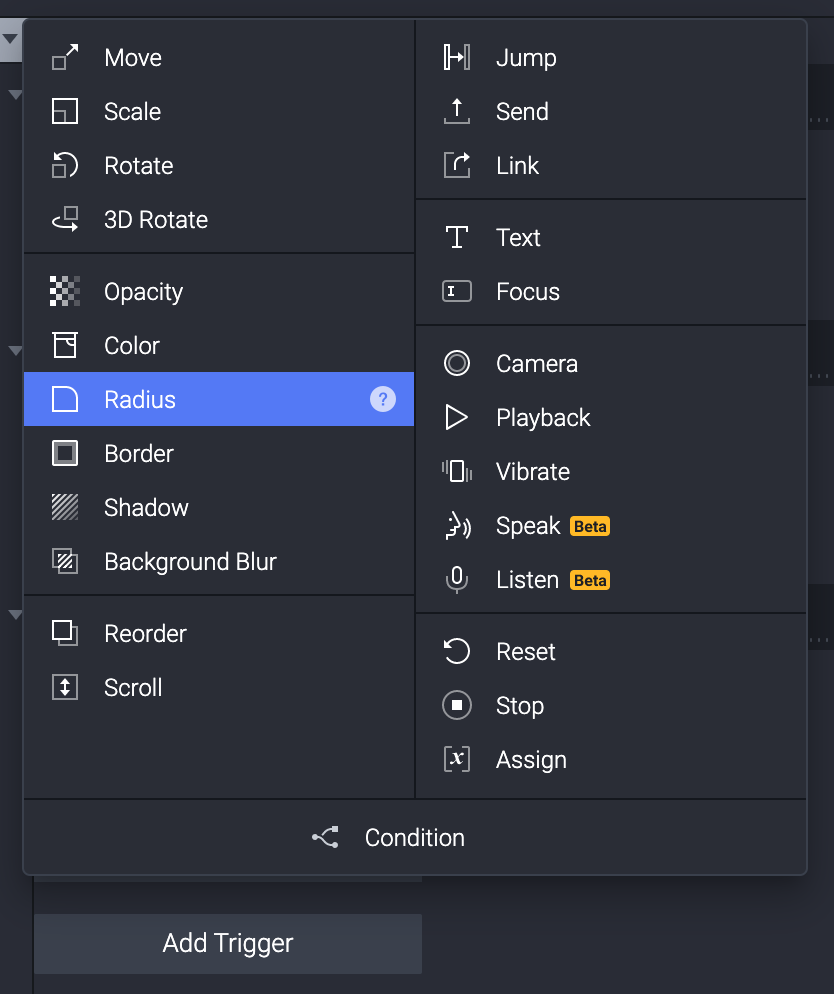Click the Background Blur icon

tap(65, 562)
